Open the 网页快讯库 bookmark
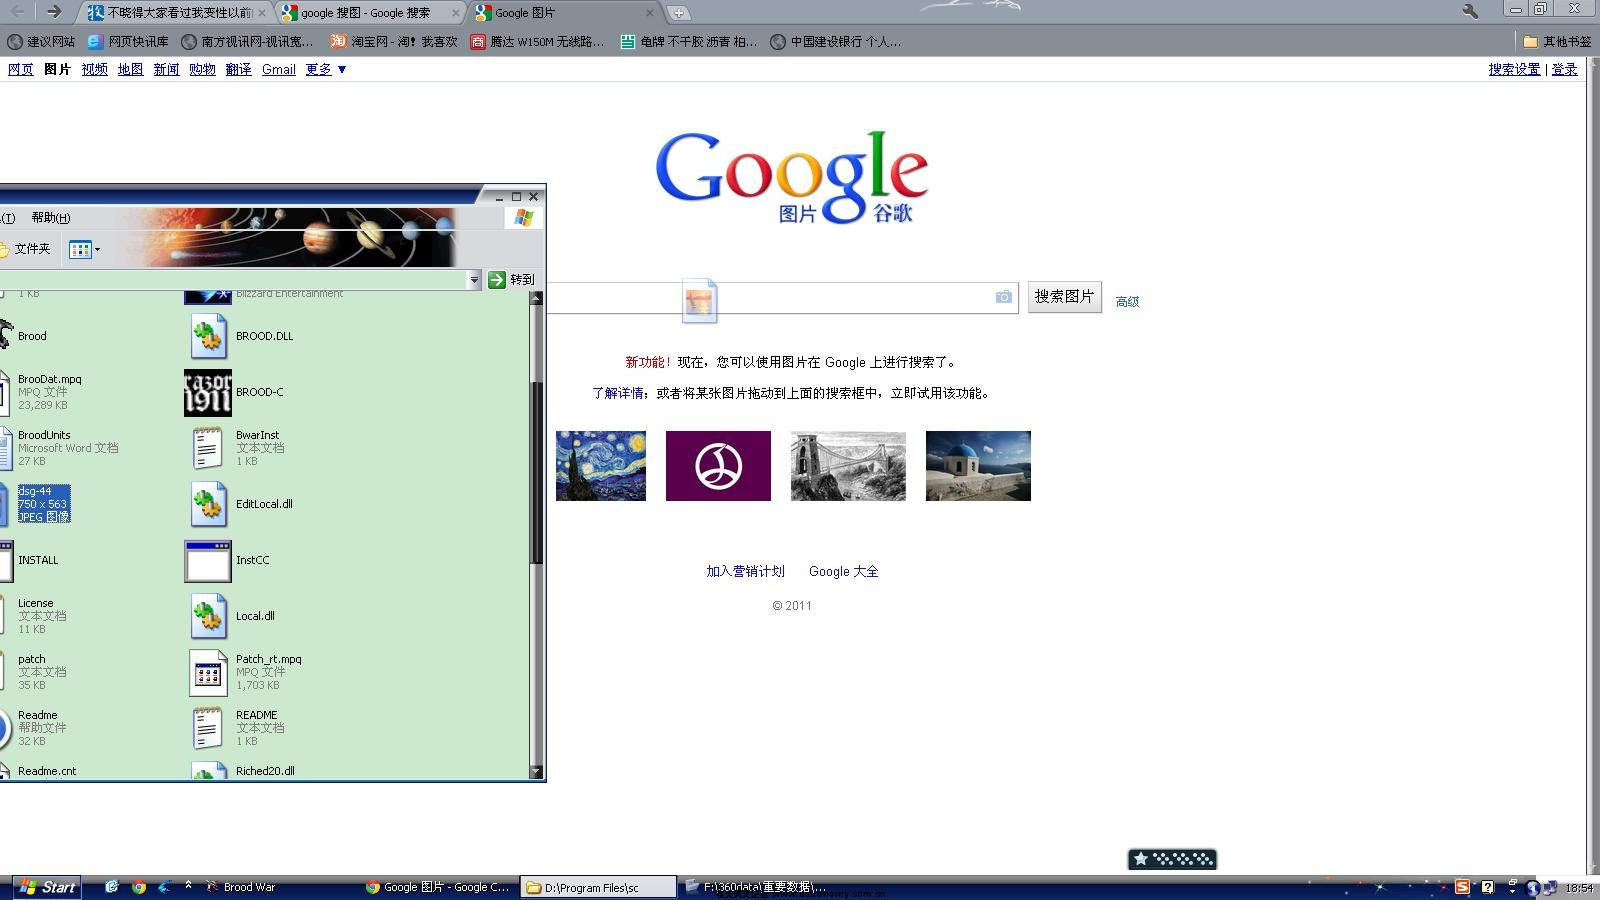This screenshot has height=900, width=1600. pos(128,42)
